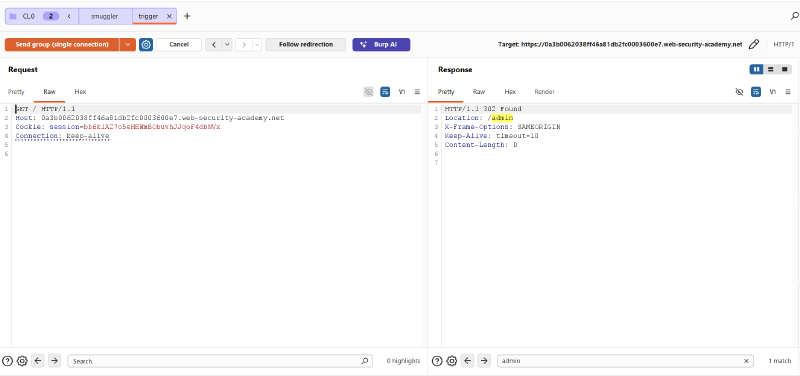The width and height of the screenshot is (800, 376).
Task: Edit target with the pencil icon
Action: coord(754,45)
